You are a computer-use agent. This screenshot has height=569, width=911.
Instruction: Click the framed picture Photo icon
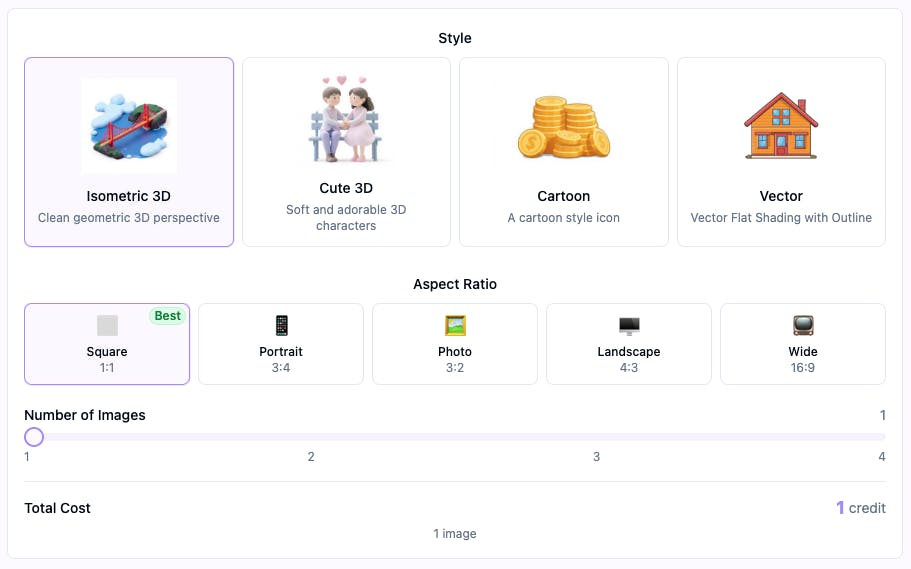point(455,325)
